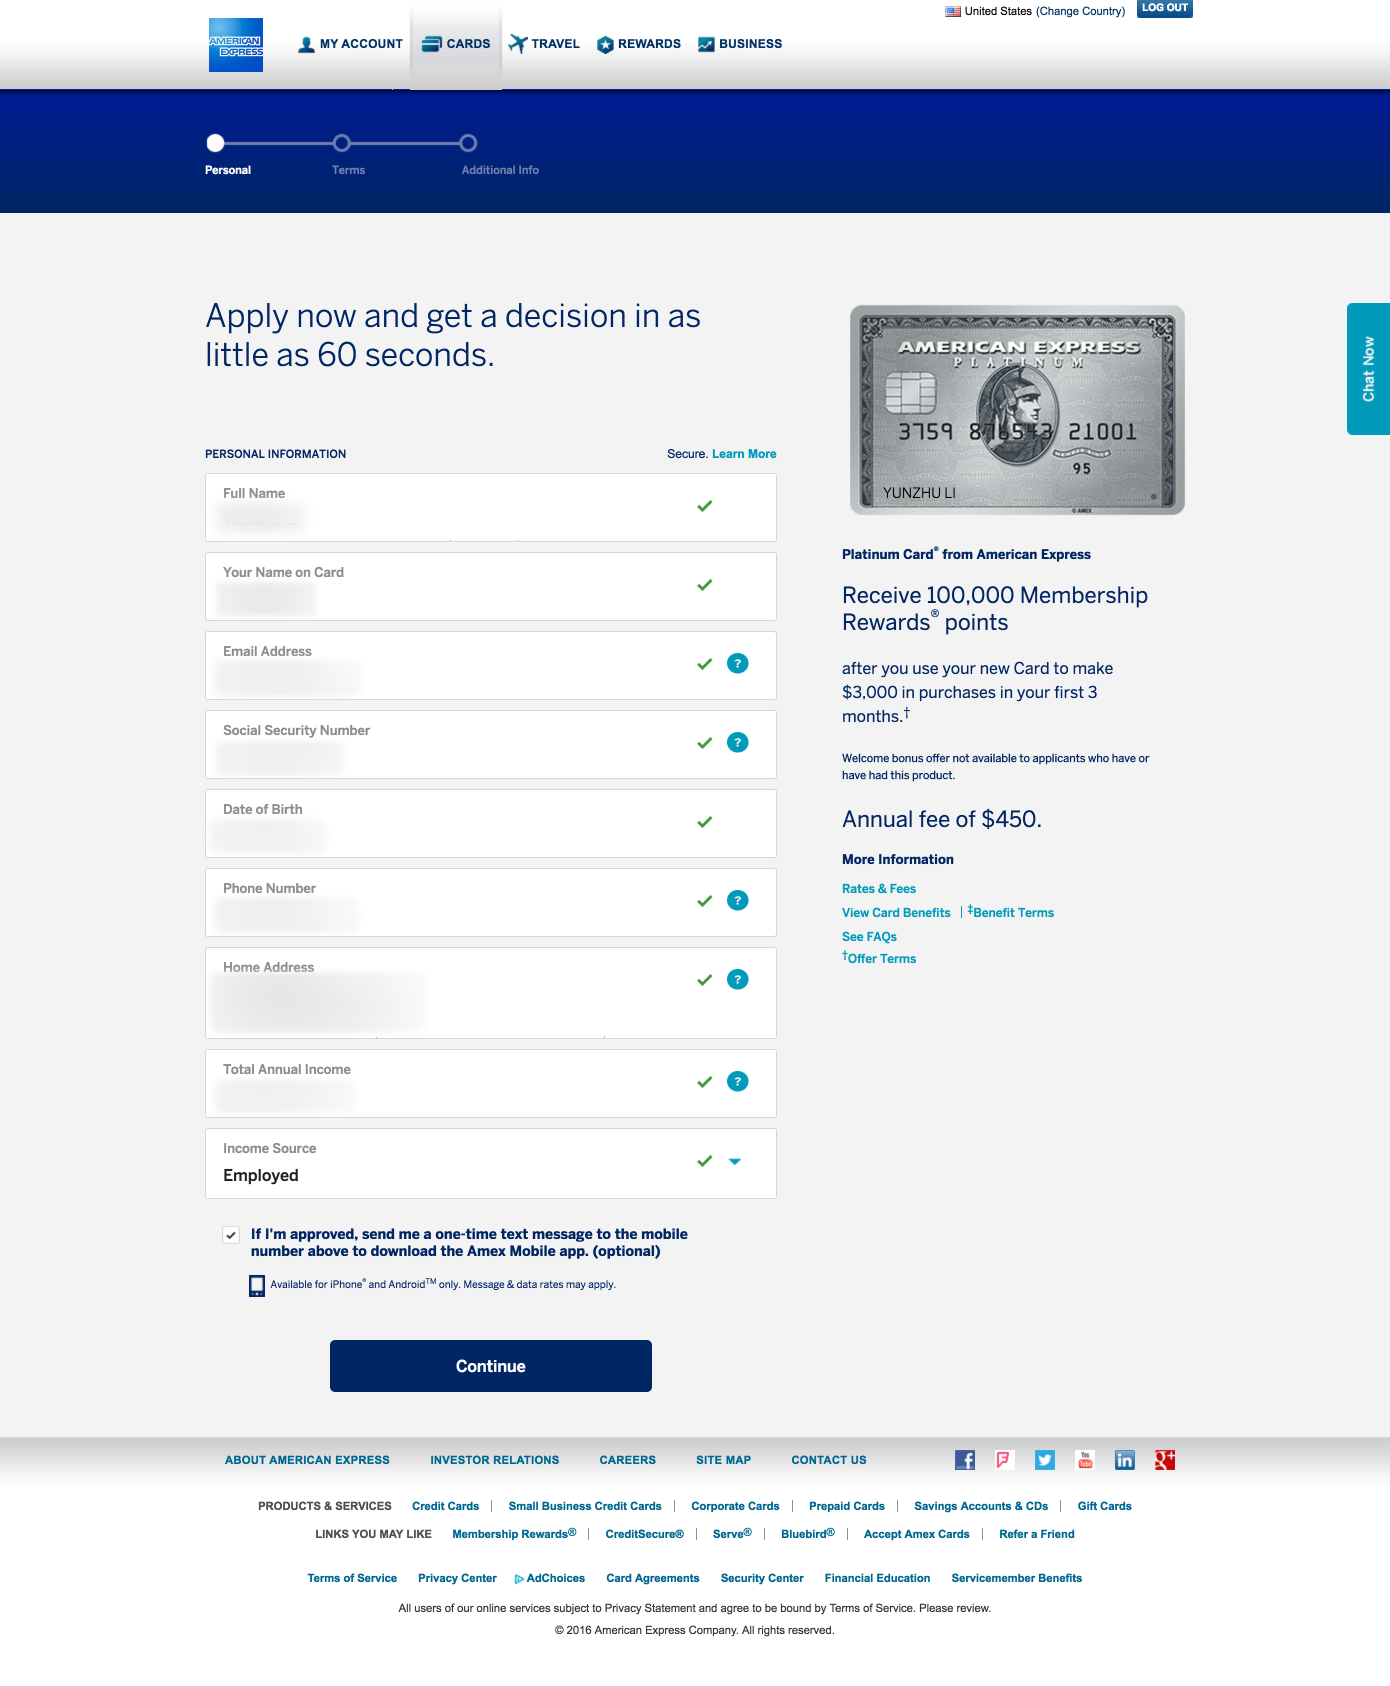The width and height of the screenshot is (1390, 1686).
Task: Click the US flag icon
Action: click(952, 11)
